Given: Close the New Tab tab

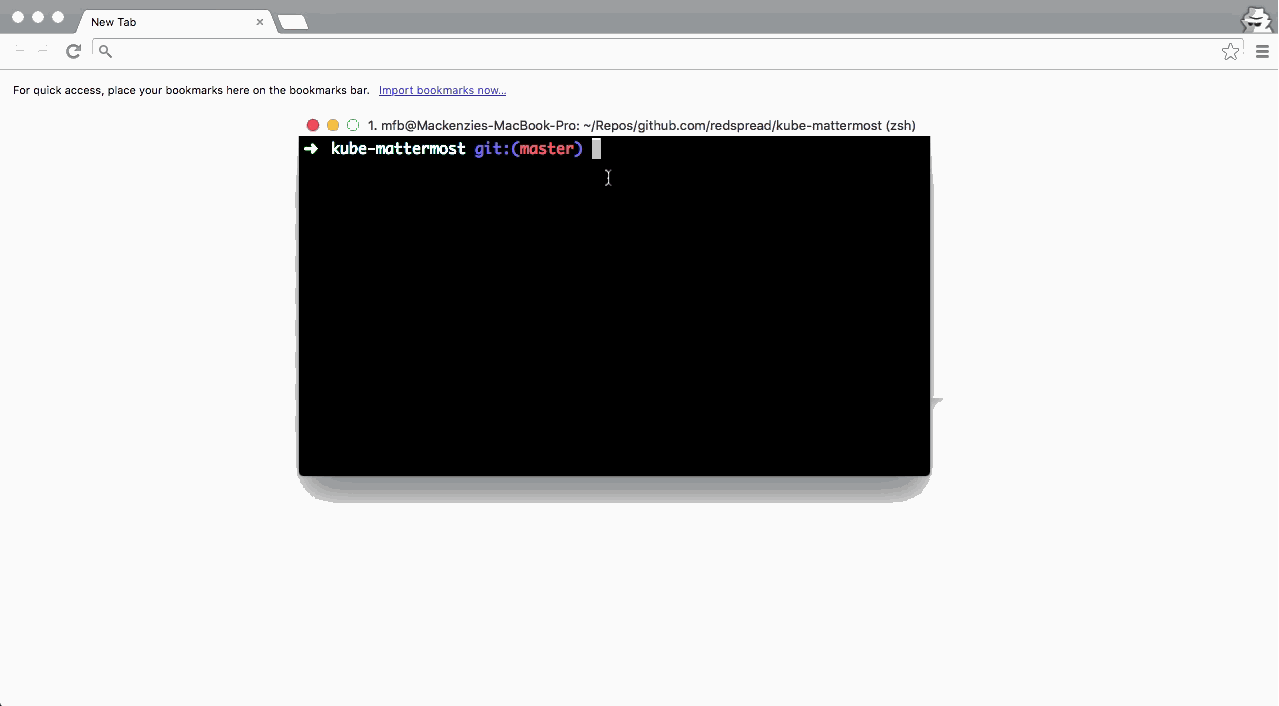Looking at the screenshot, I should pyautogui.click(x=260, y=22).
